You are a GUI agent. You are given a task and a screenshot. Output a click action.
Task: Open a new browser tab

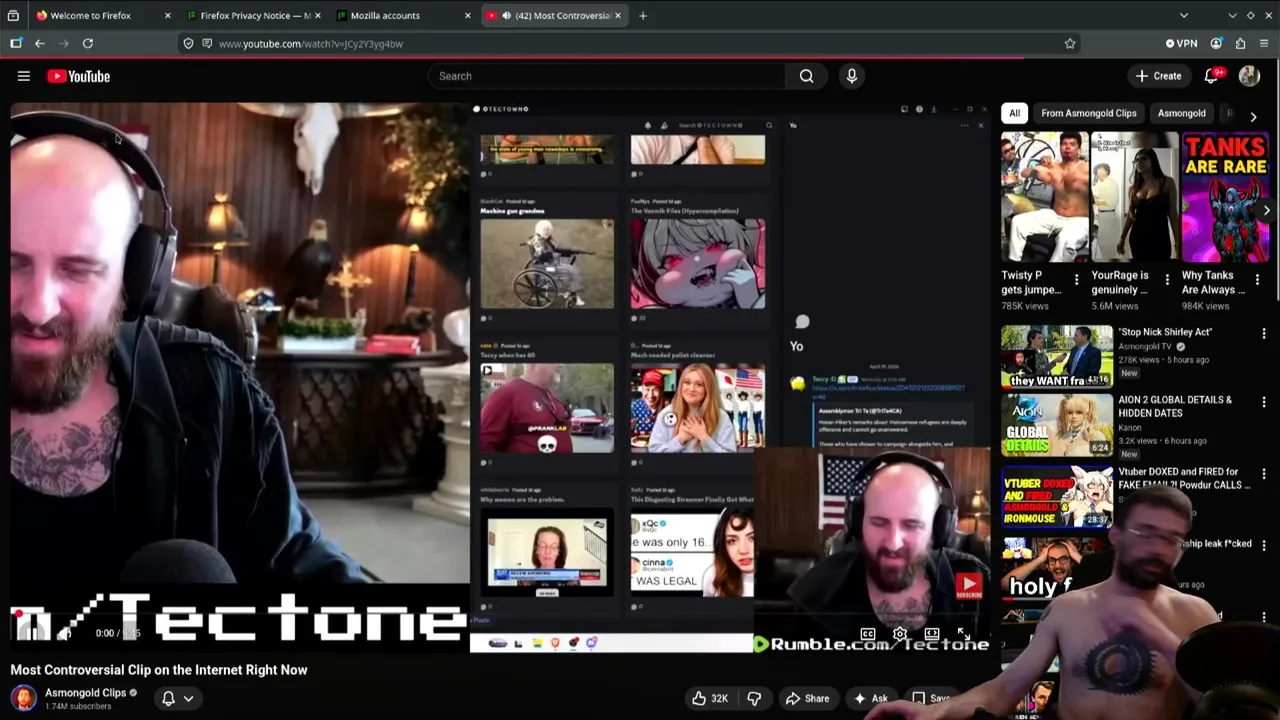coord(643,15)
